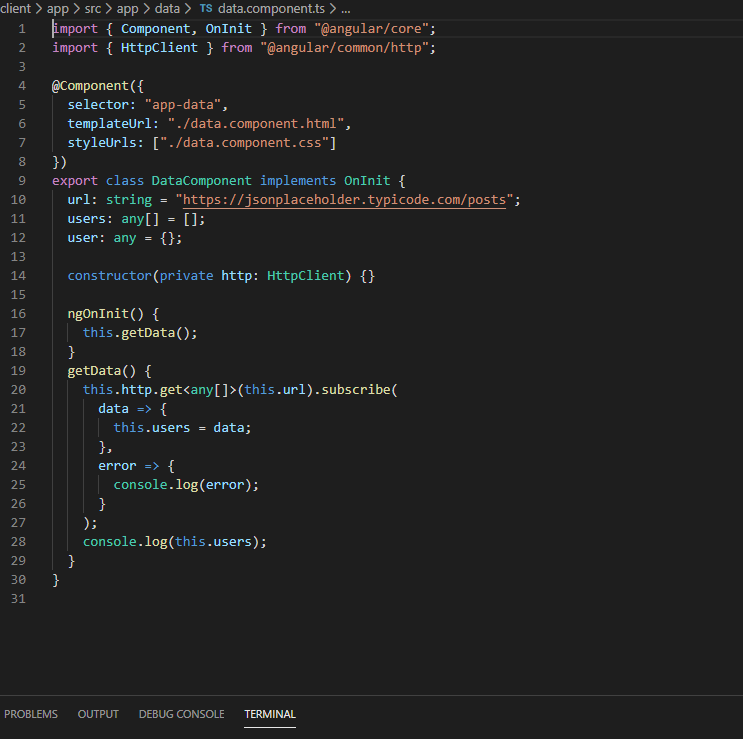Click the DataComponent class name
The height and width of the screenshot is (739, 743).
pos(201,181)
